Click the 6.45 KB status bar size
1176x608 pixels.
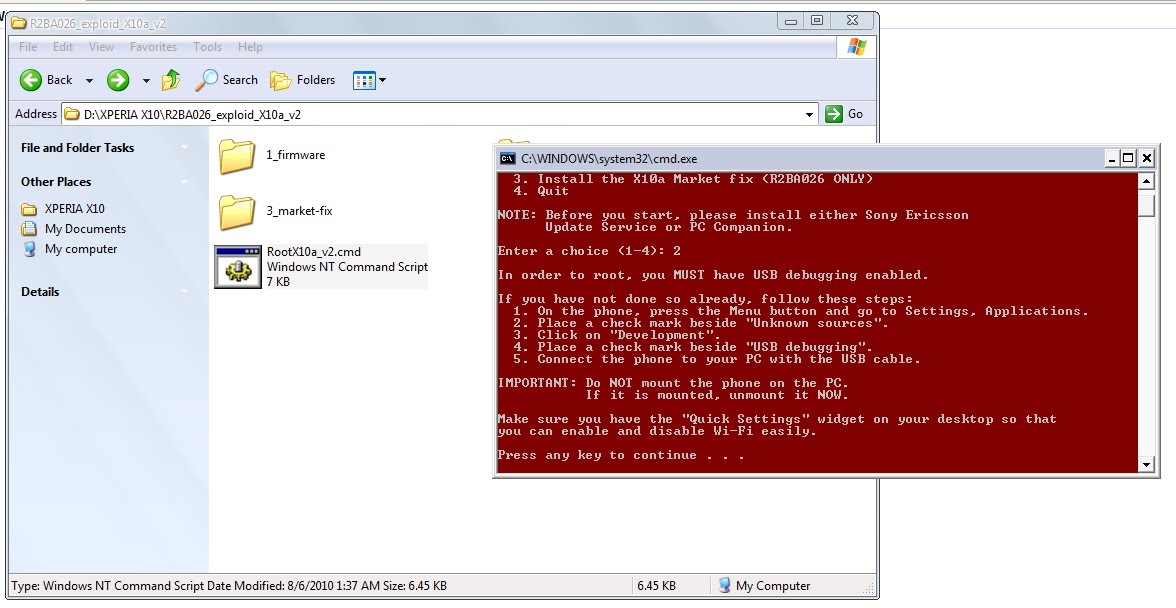click(x=656, y=586)
